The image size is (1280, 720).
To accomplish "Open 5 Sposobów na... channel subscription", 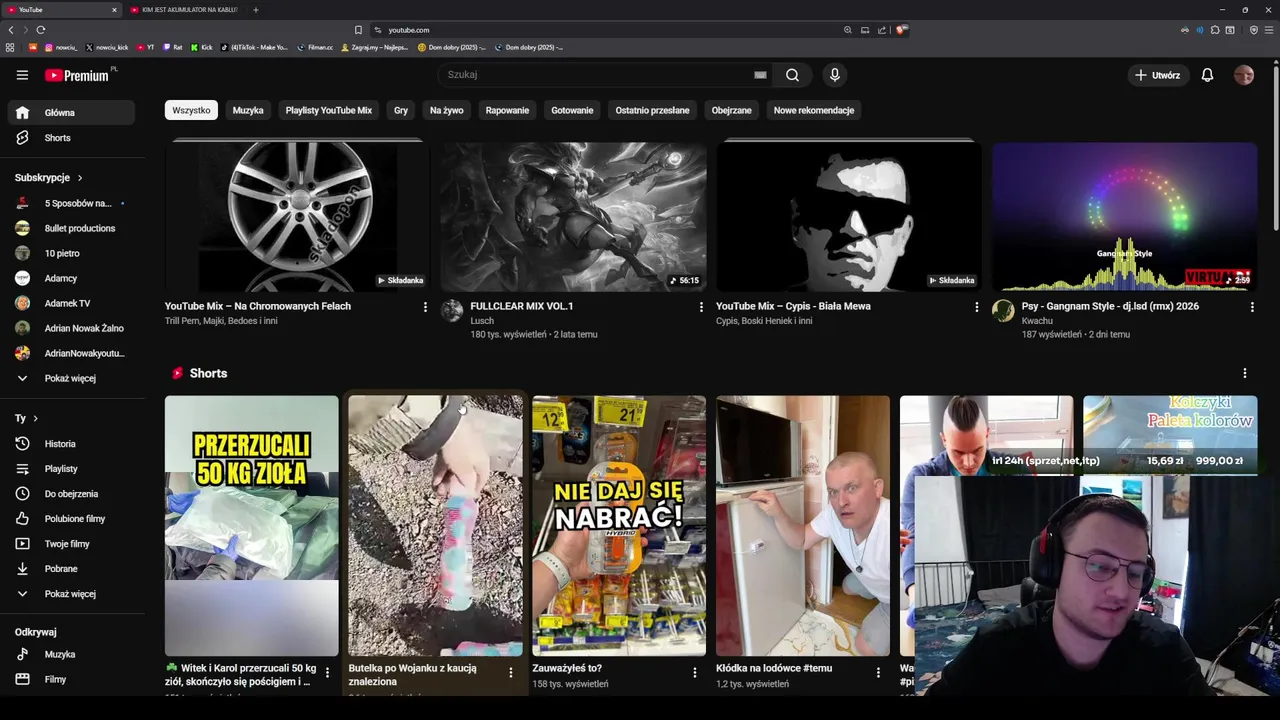I will pos(71,204).
